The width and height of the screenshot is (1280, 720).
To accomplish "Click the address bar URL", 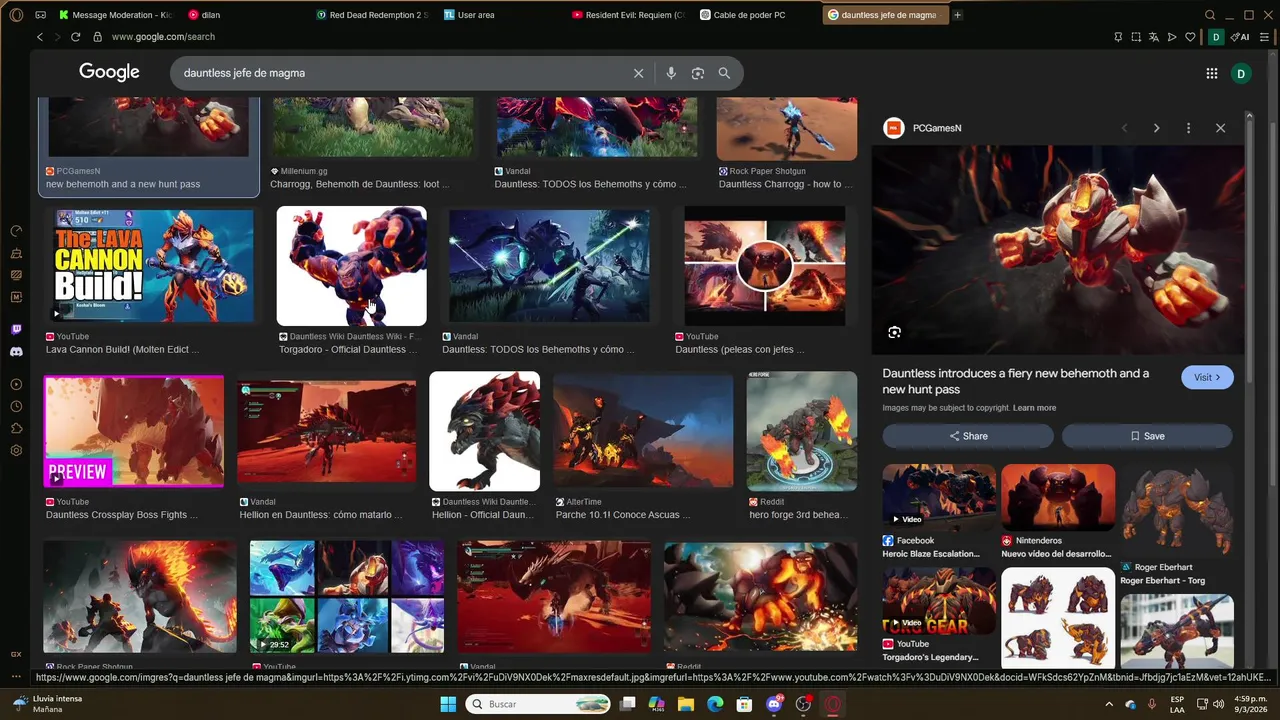I will (163, 37).
